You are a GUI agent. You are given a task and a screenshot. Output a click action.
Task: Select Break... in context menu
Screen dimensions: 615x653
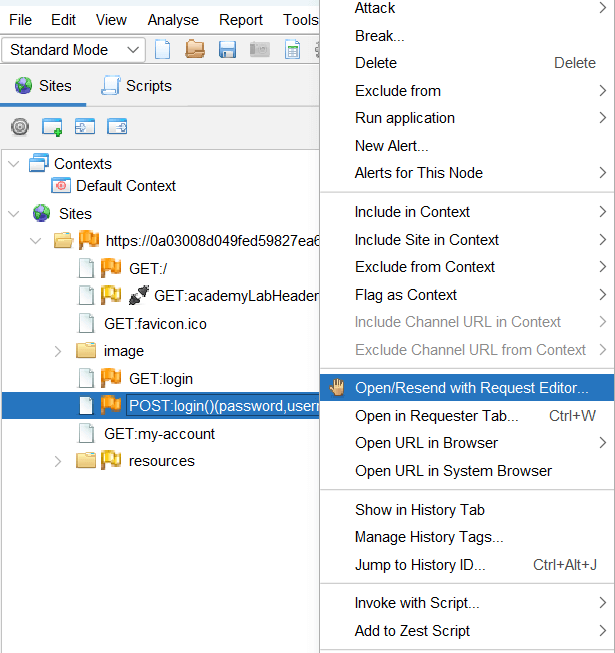coord(467,36)
